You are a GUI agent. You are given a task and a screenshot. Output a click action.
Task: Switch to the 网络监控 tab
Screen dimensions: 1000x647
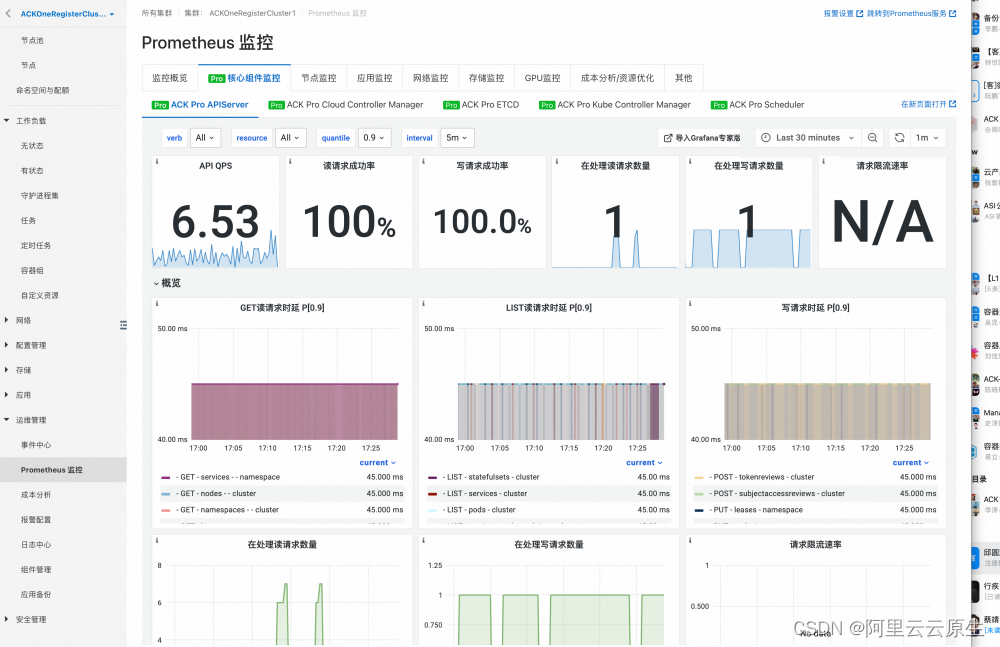[430, 78]
